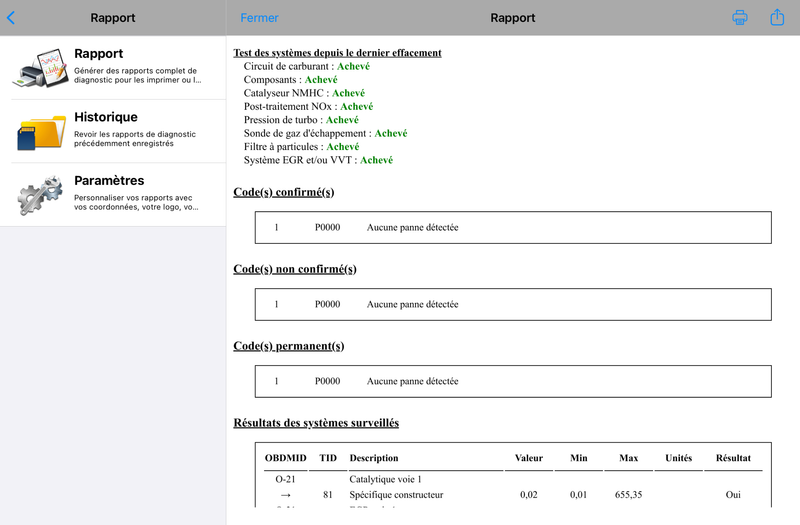Image resolution: width=800 pixels, height=525 pixels.
Task: Click the Historique folder icon
Action: [41, 131]
